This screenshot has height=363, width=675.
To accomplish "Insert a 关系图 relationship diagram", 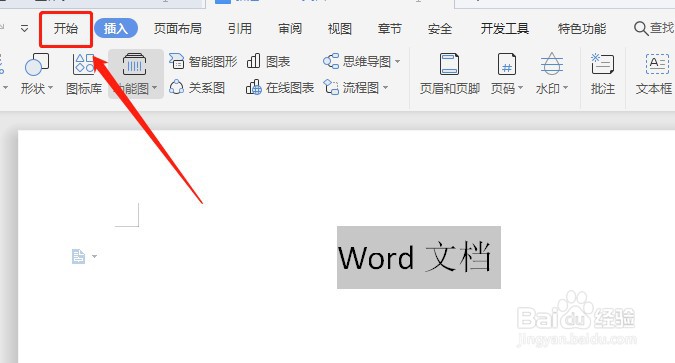I will [x=197, y=87].
